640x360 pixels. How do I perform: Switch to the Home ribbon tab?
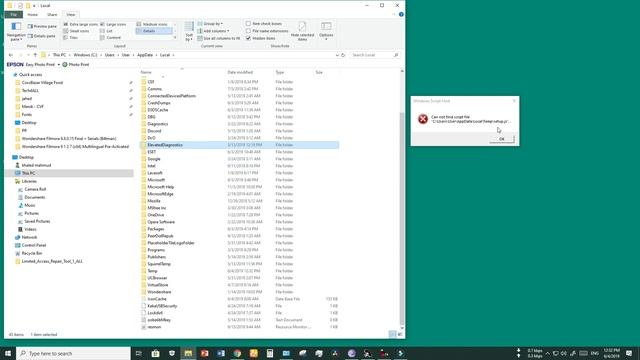pos(33,15)
